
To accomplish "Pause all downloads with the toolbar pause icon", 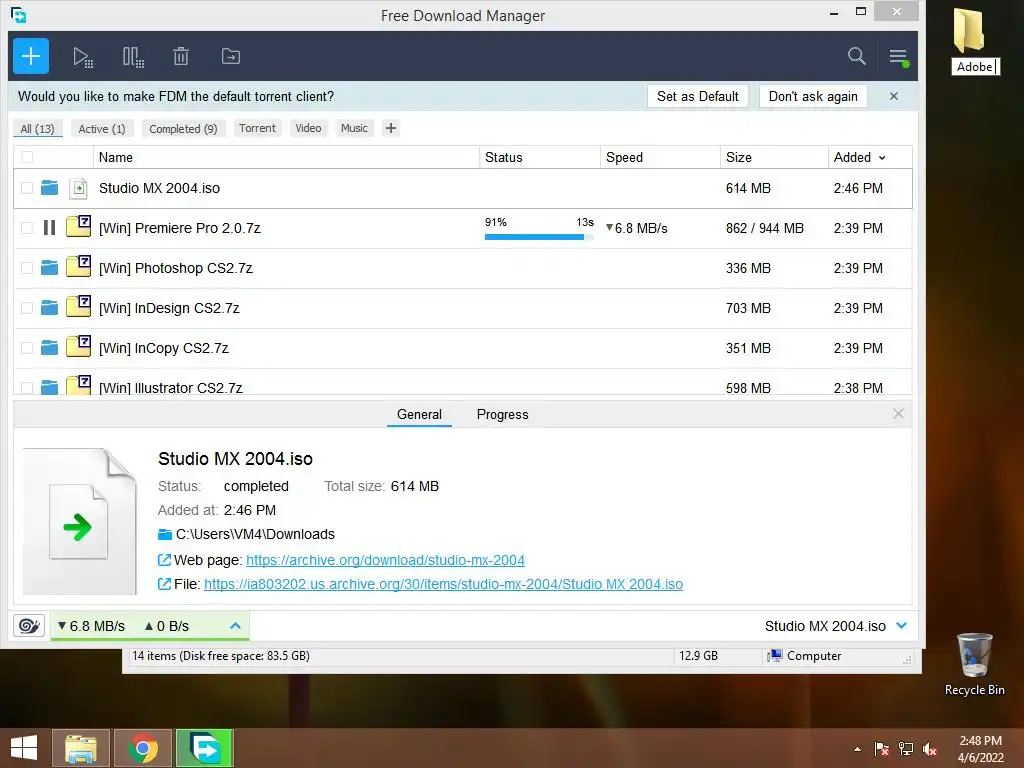I will coord(133,57).
